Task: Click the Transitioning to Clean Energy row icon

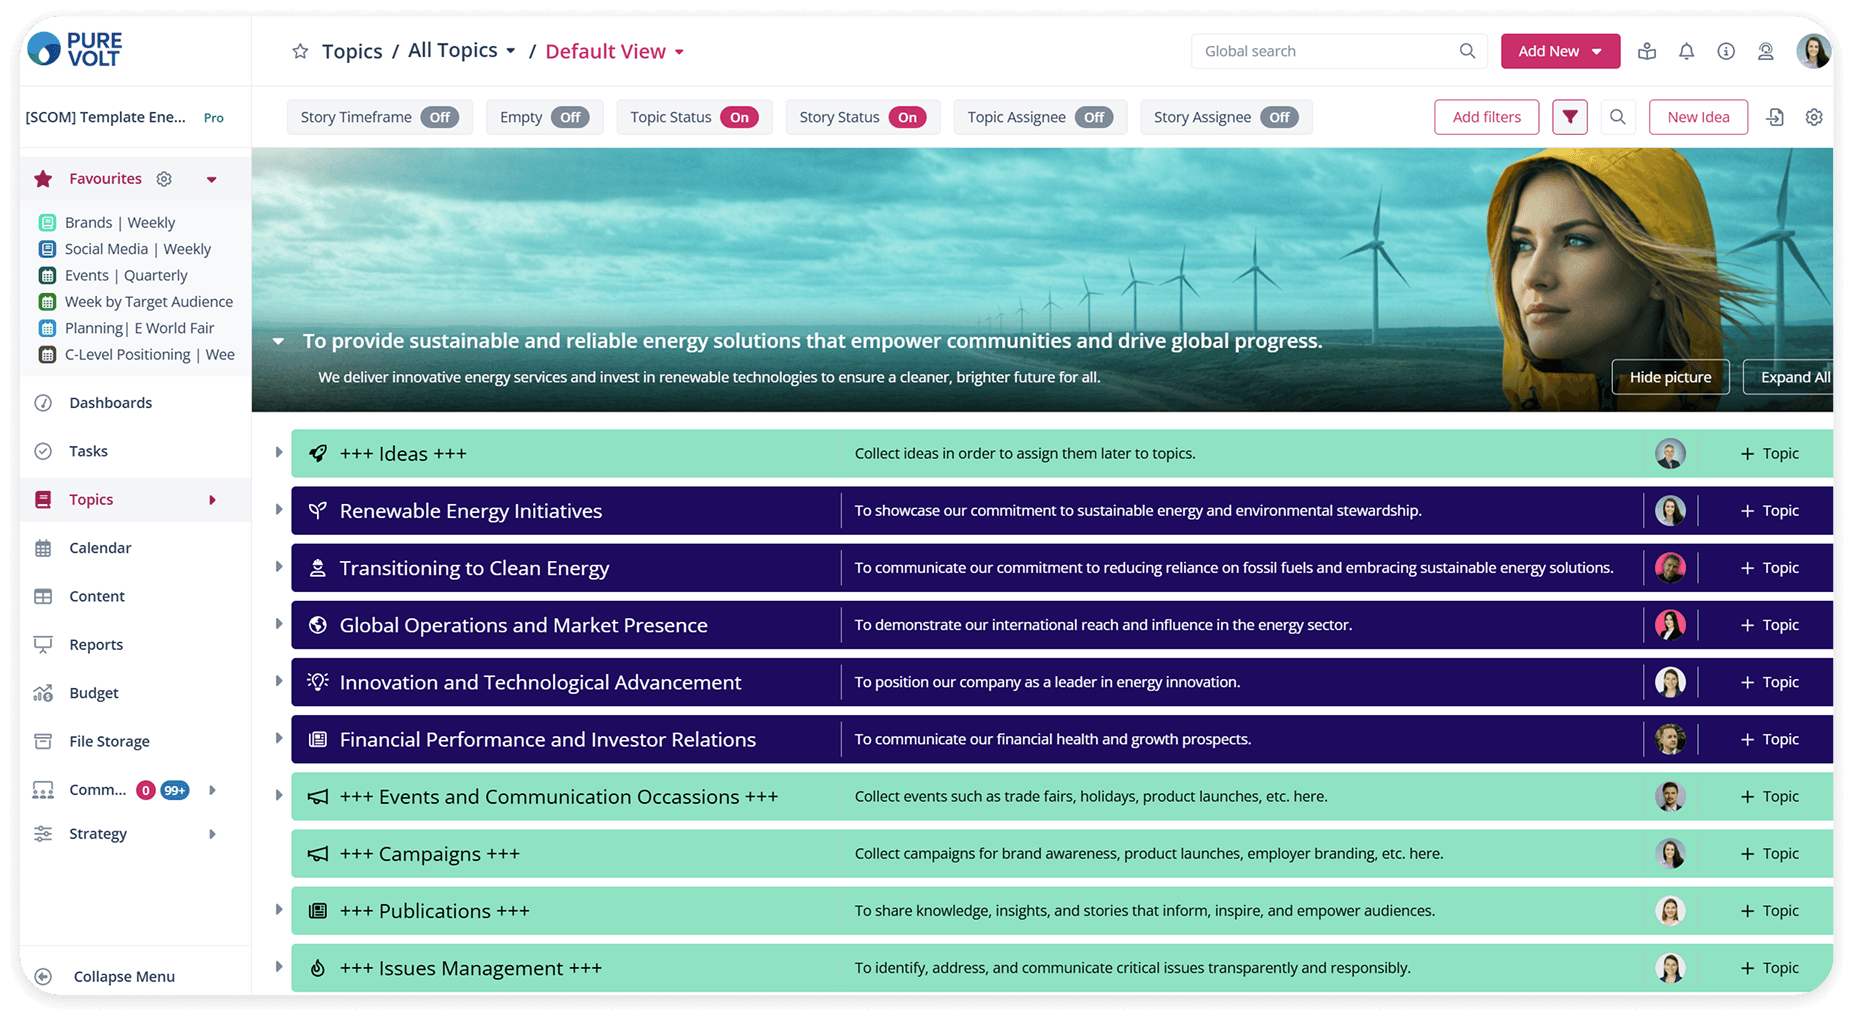Action: click(318, 568)
